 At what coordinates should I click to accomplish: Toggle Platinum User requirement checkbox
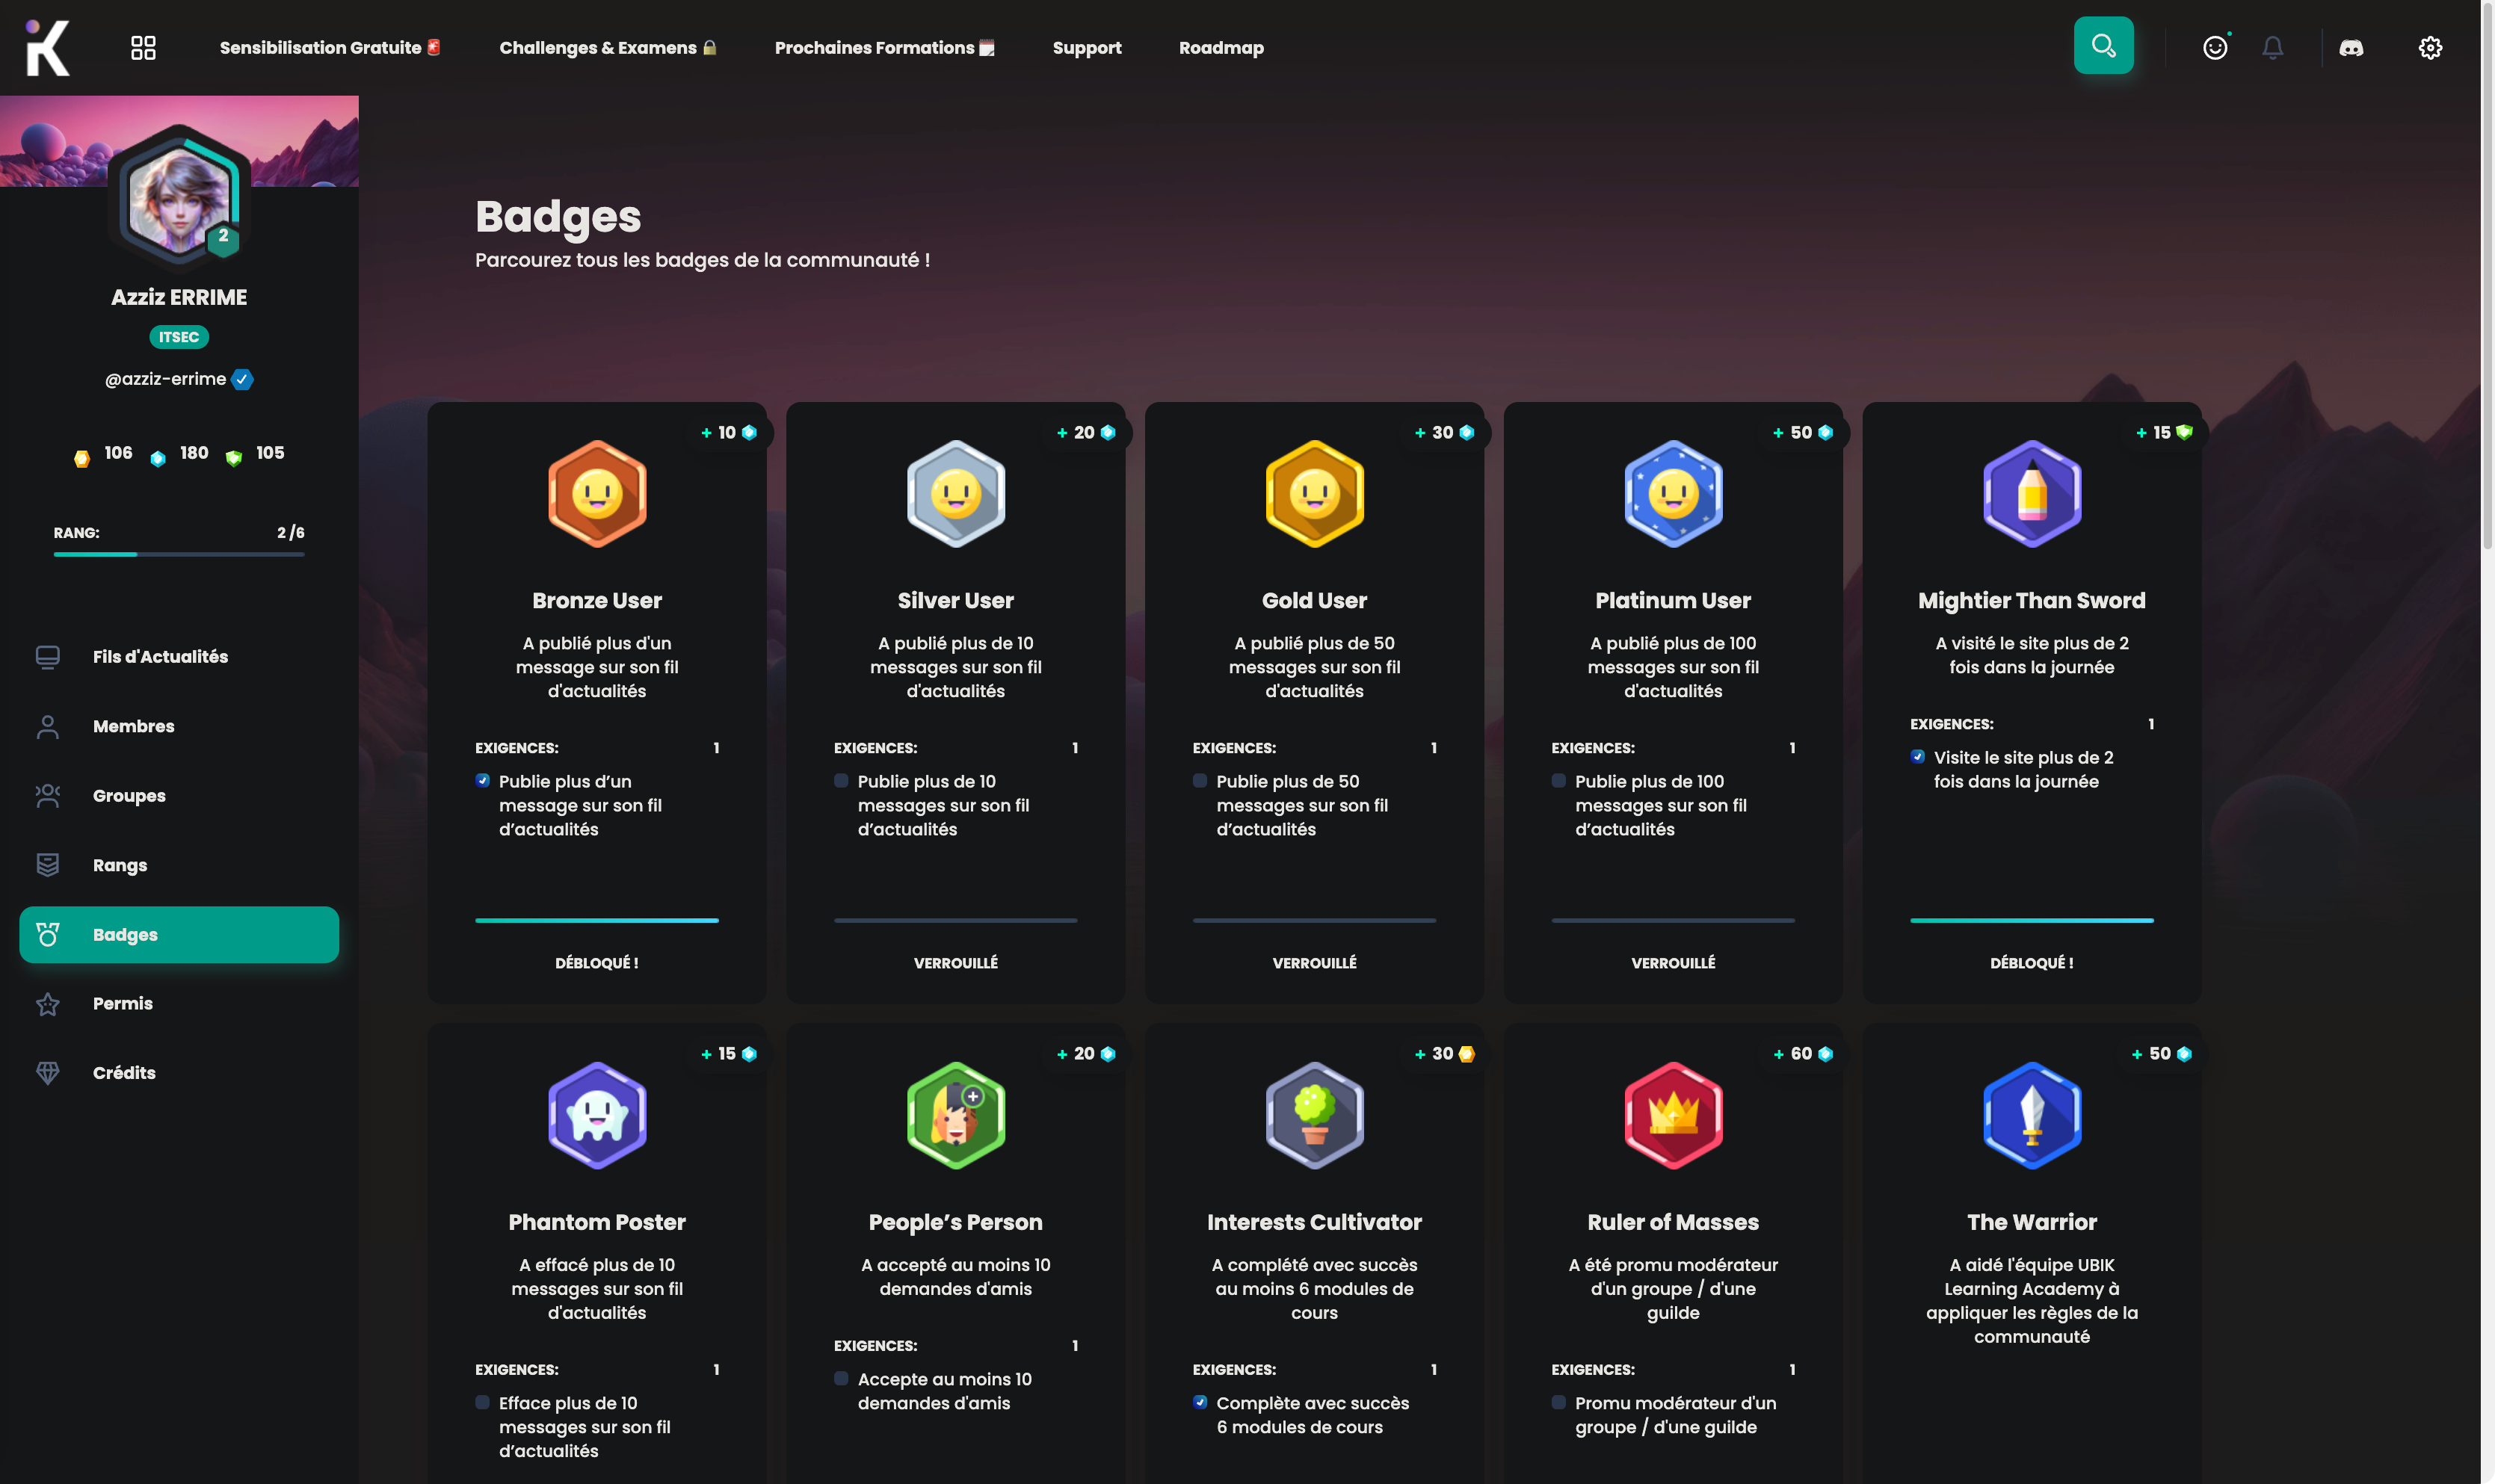[x=1559, y=780]
